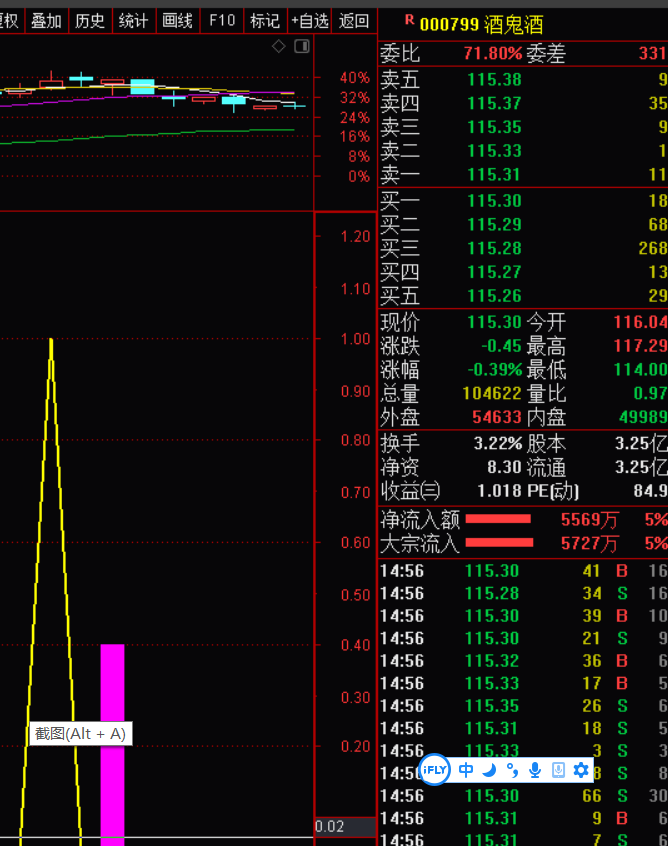Select the 买二 115.29 order row
668x846 pixels.
coord(523,224)
